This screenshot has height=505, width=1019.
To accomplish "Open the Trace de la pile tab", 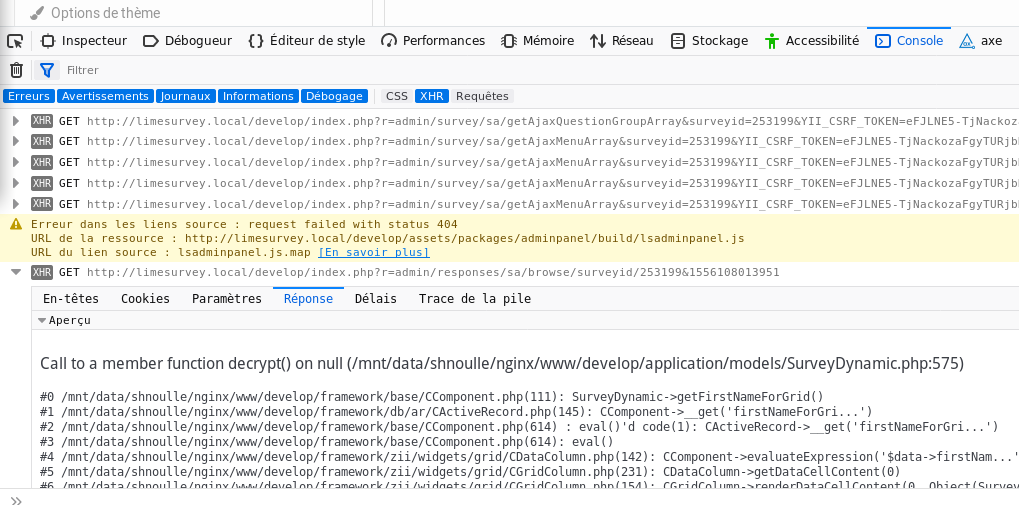I will coord(474,298).
